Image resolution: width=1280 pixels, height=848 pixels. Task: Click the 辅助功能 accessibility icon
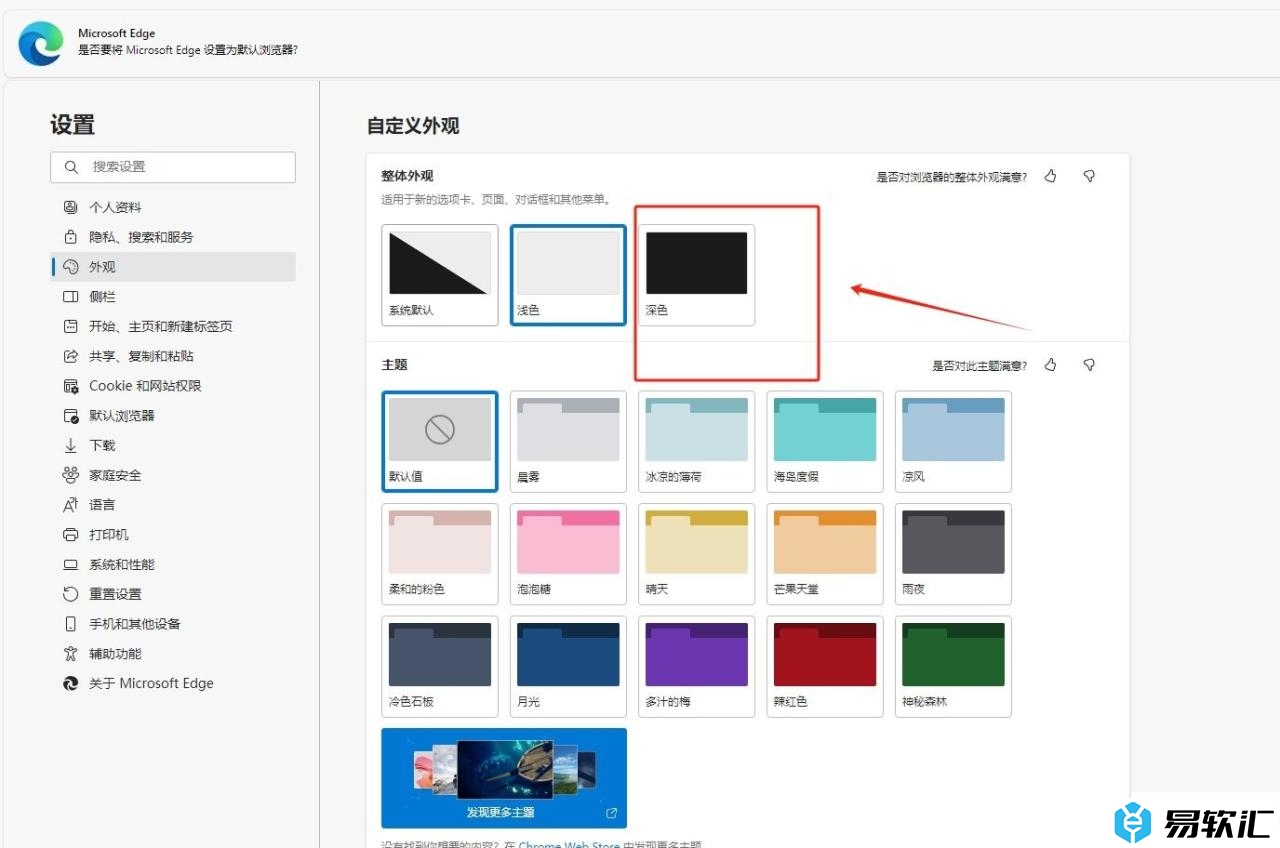(71, 654)
